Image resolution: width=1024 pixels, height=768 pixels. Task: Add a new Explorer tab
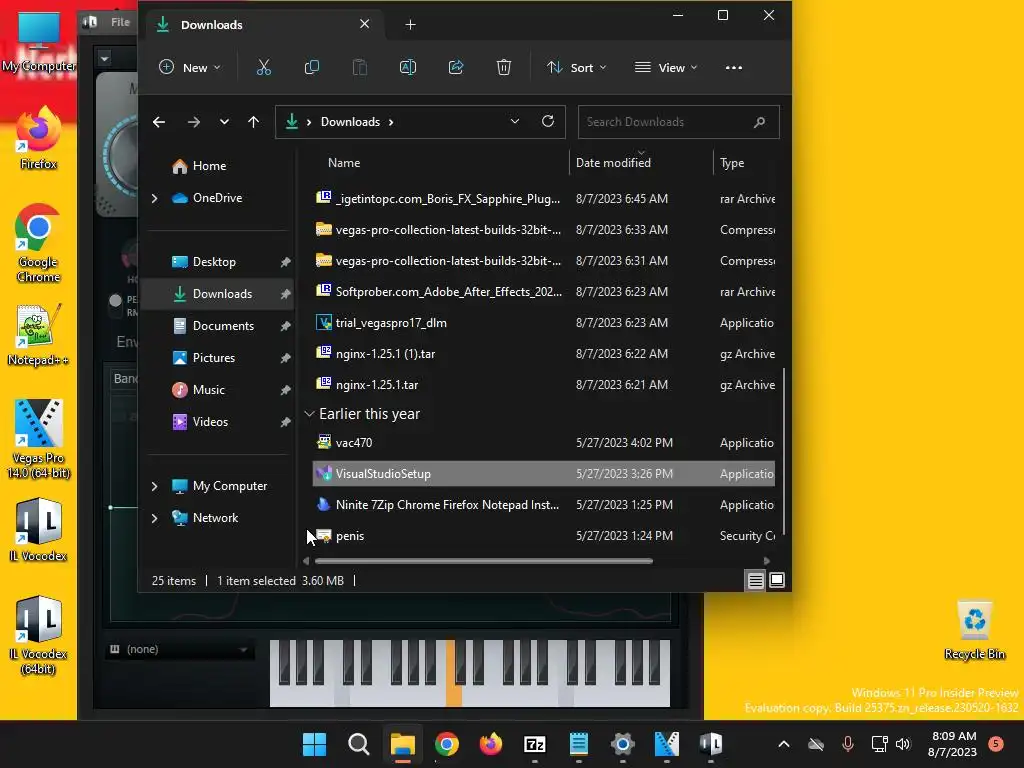[410, 25]
